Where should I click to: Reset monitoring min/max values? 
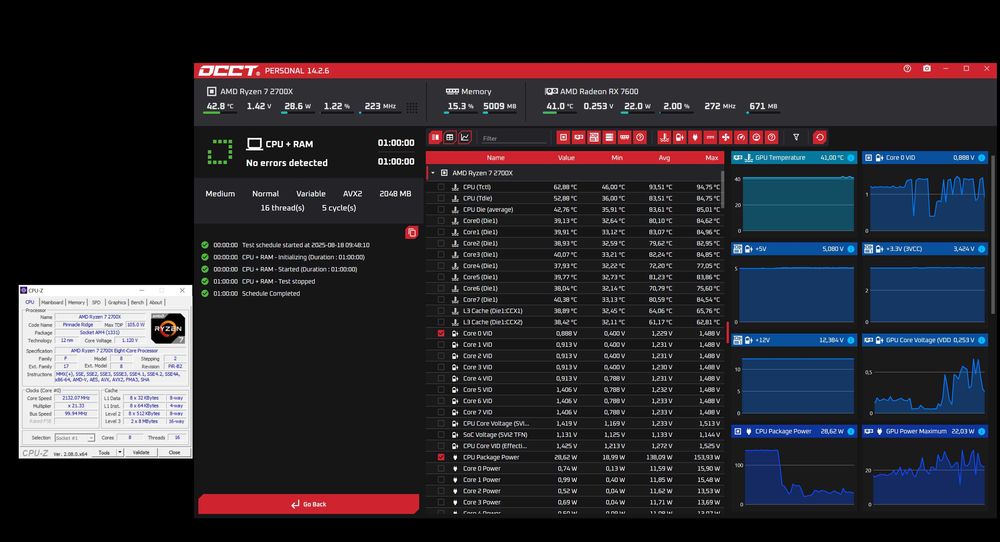820,137
